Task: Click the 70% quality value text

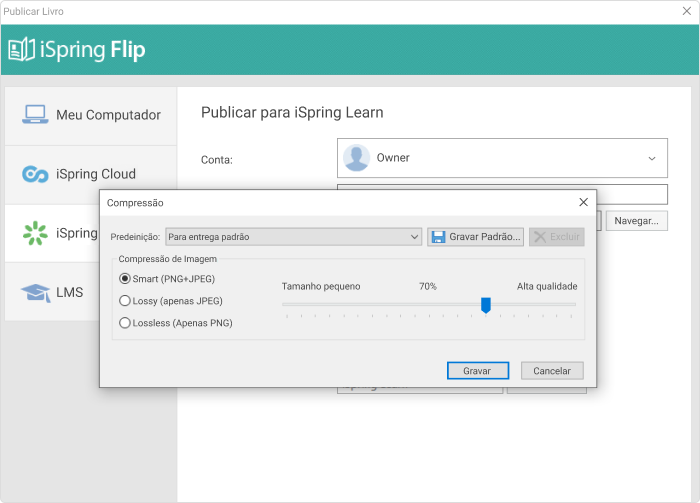Action: [428, 287]
